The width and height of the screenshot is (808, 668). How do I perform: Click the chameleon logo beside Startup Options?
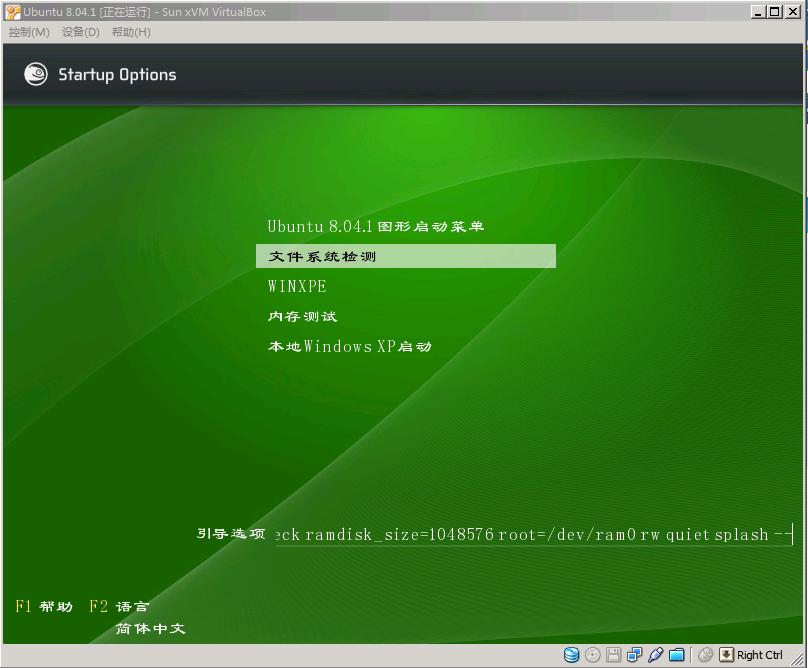click(36, 74)
